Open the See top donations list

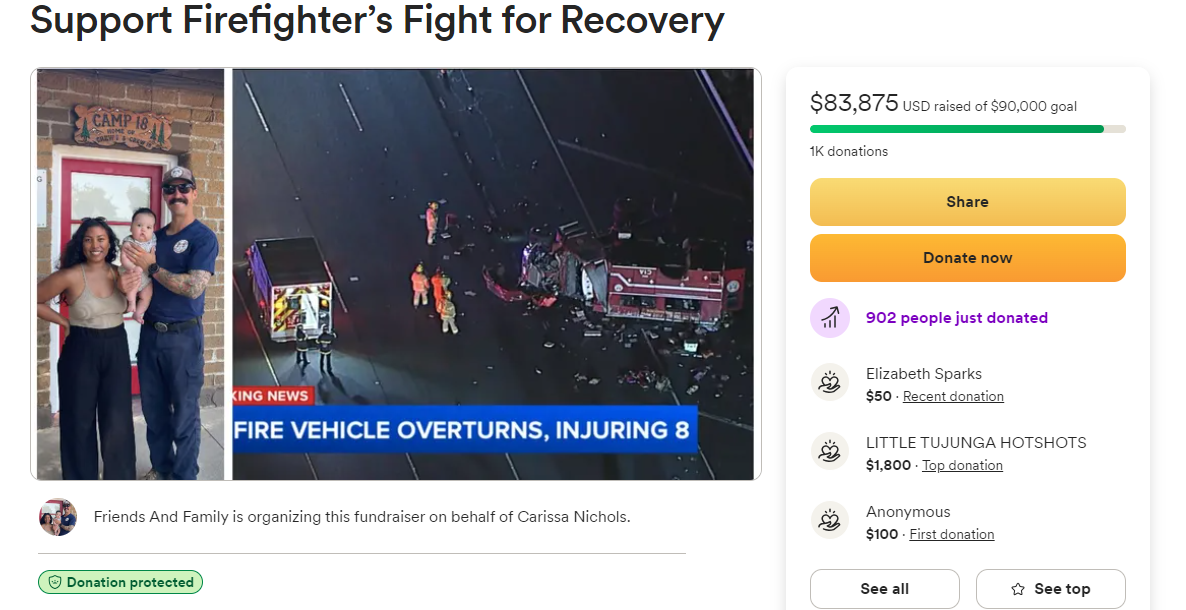tap(1051, 589)
